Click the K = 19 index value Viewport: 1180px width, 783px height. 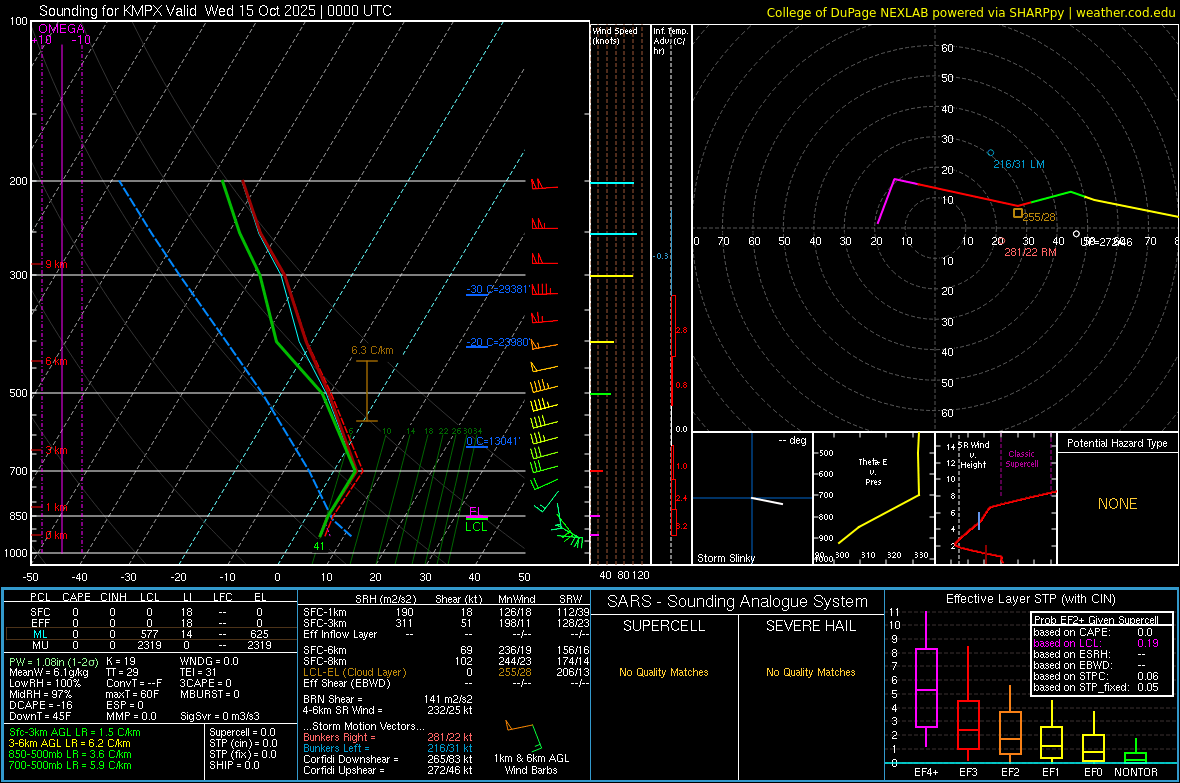point(121,662)
